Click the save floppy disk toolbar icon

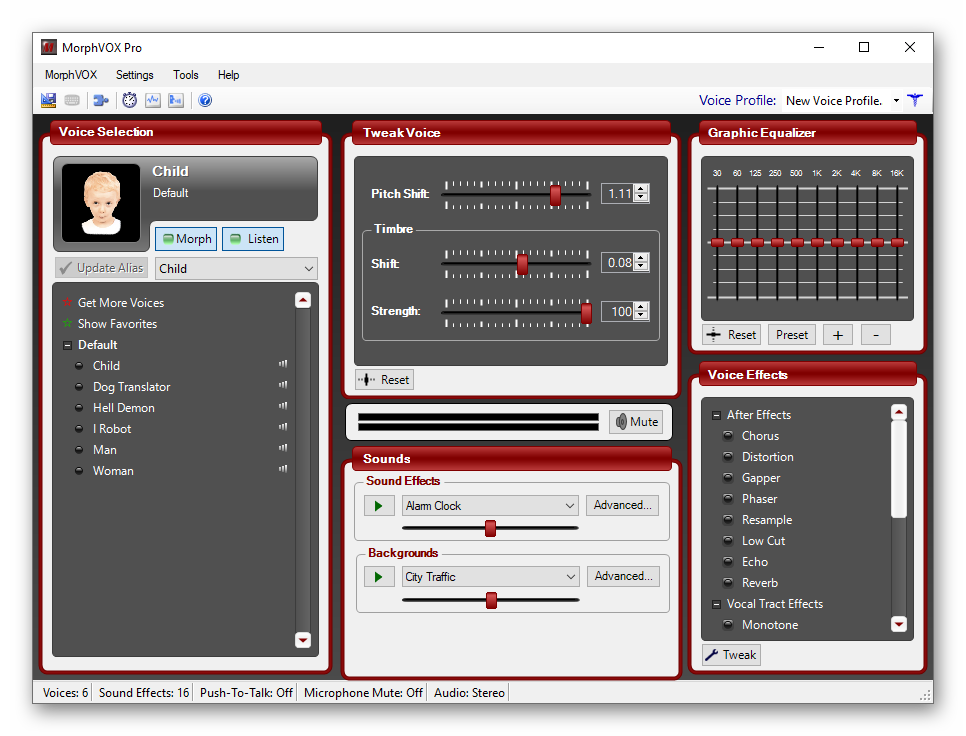(49, 100)
